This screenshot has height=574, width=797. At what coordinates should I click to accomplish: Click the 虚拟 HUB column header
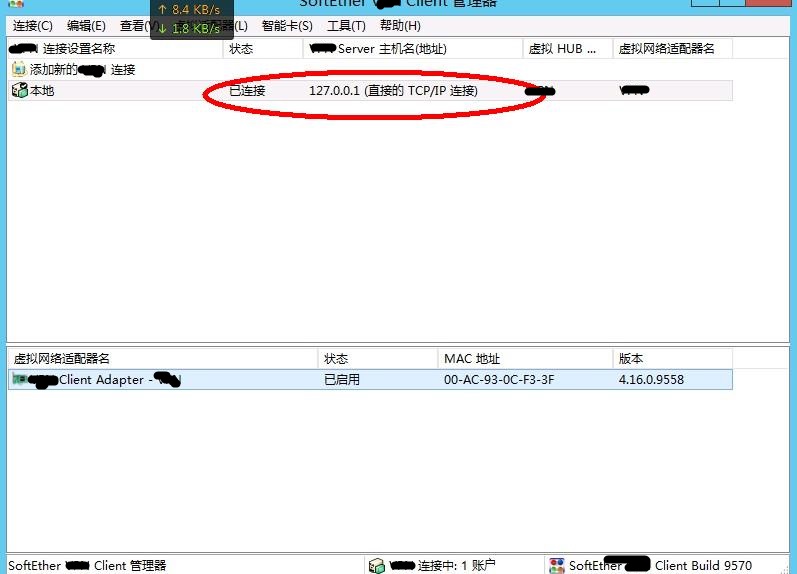(566, 49)
